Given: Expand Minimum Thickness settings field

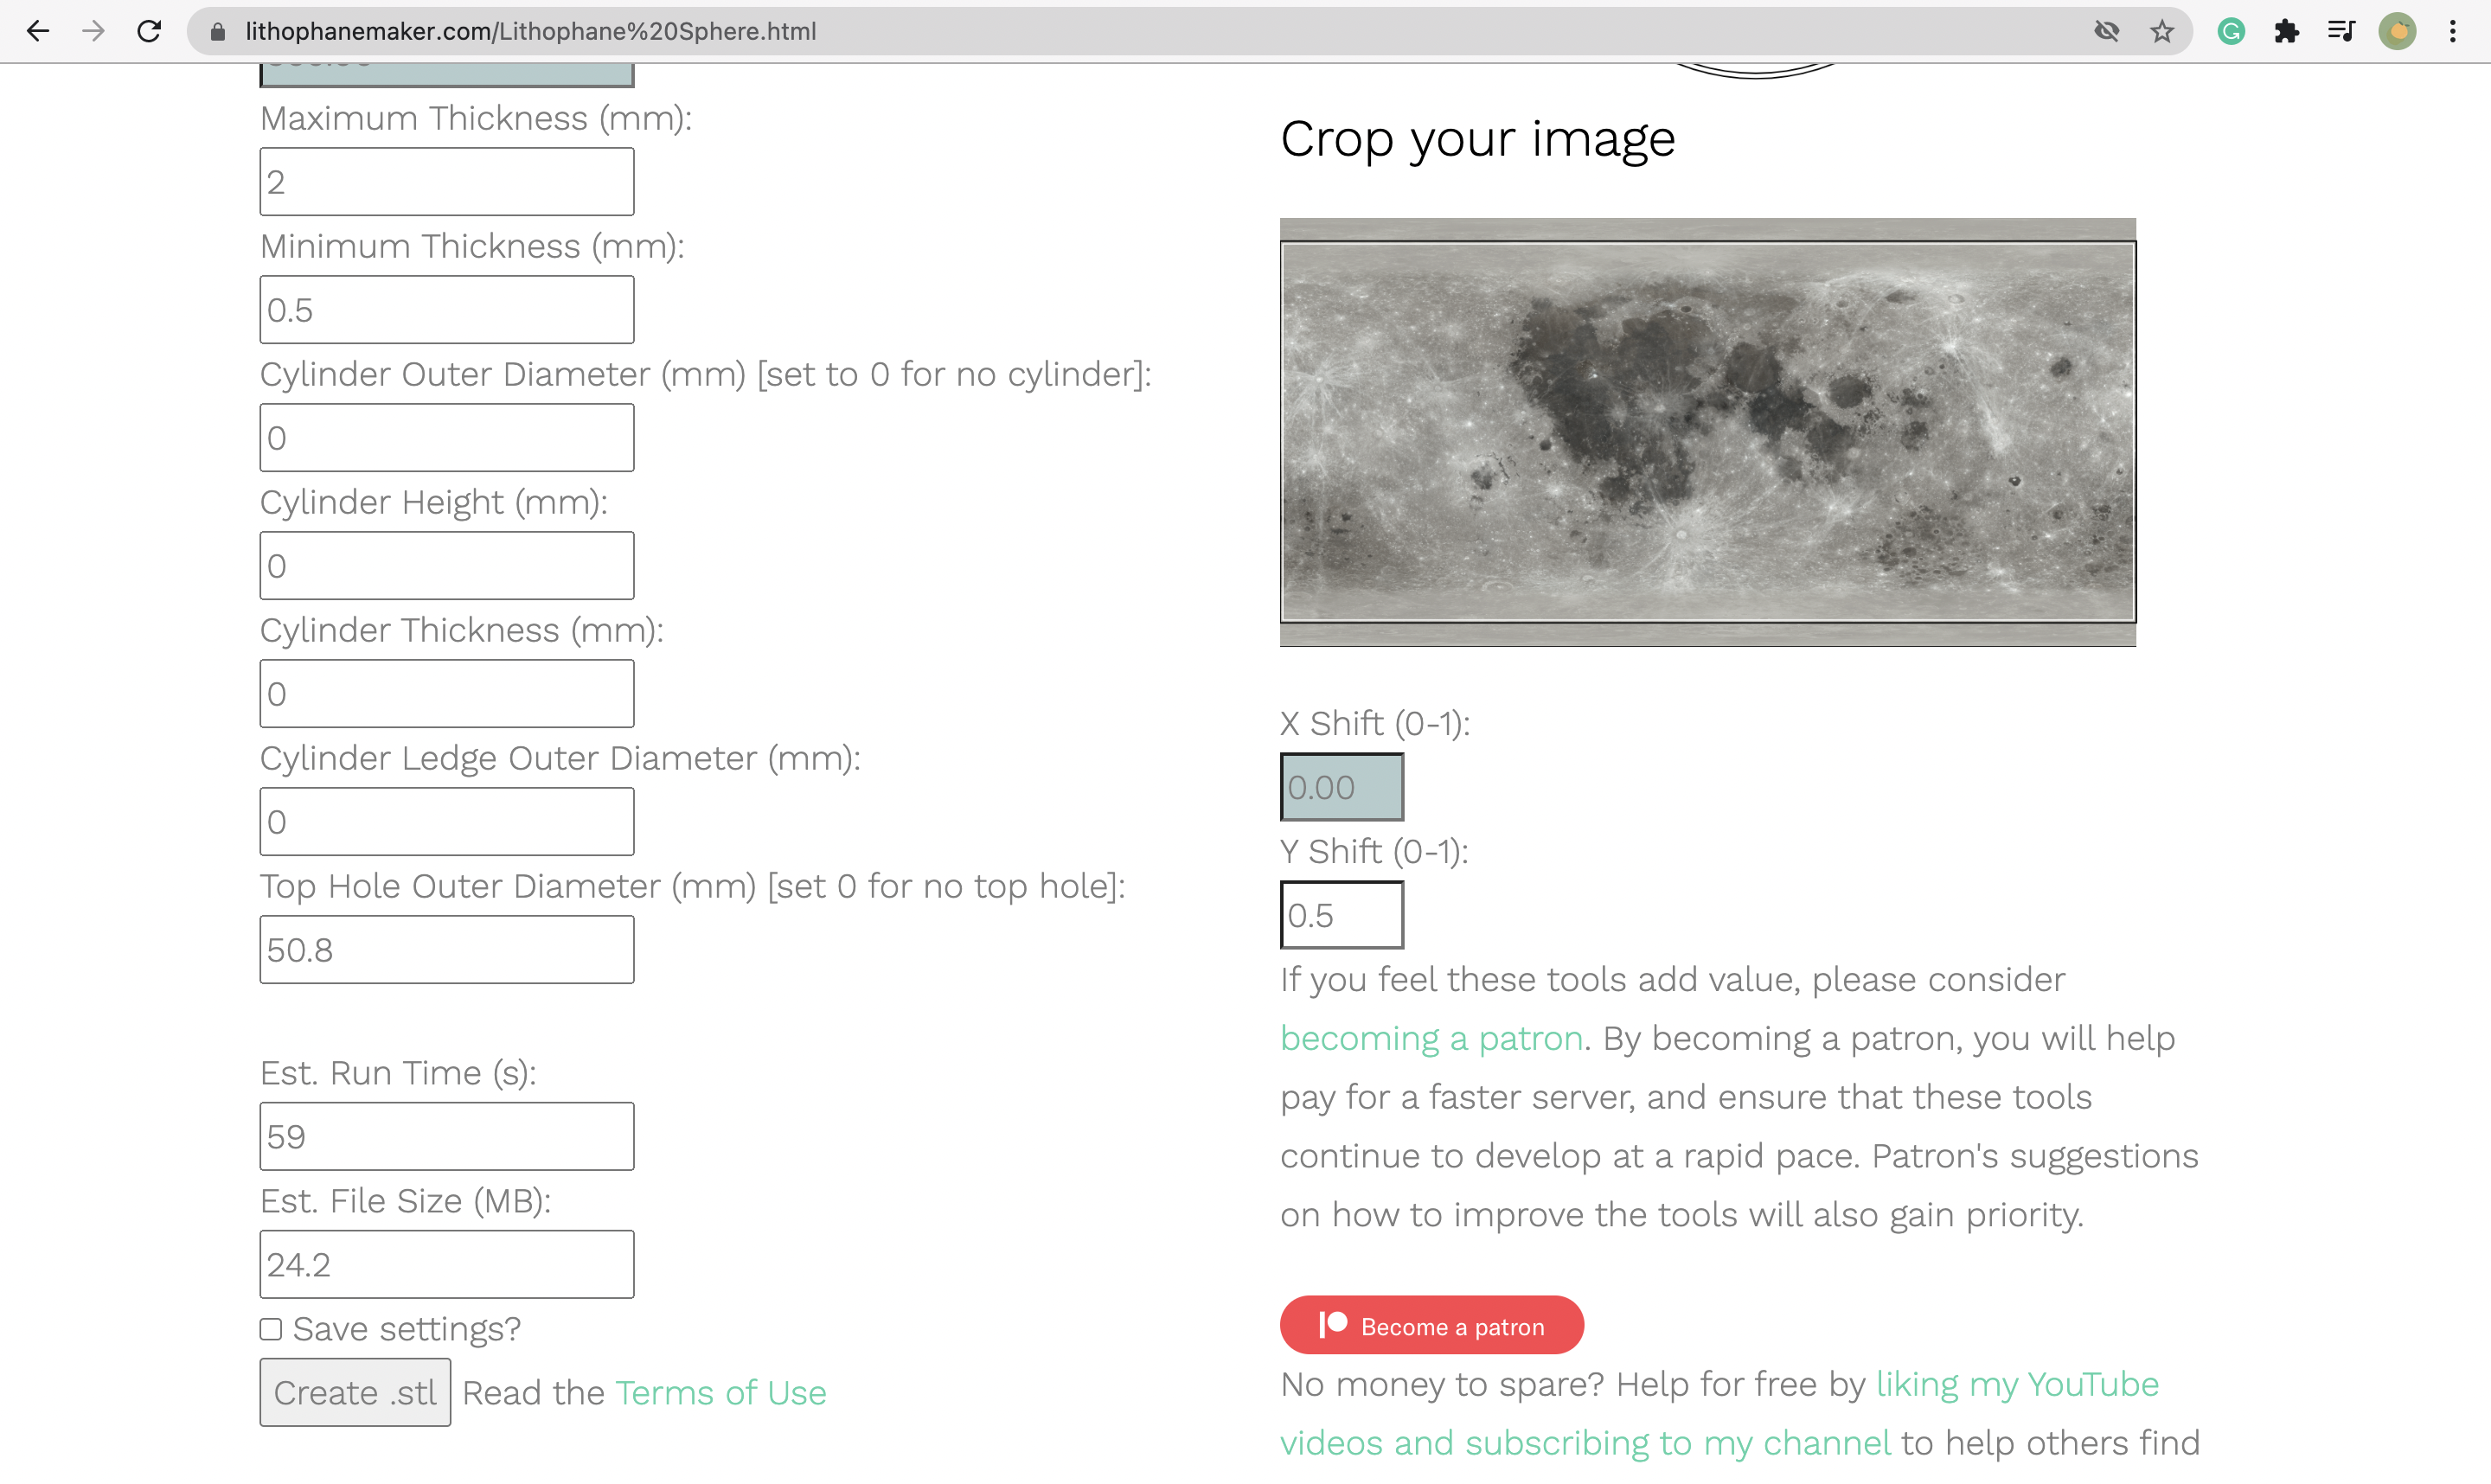Looking at the screenshot, I should click(x=445, y=311).
